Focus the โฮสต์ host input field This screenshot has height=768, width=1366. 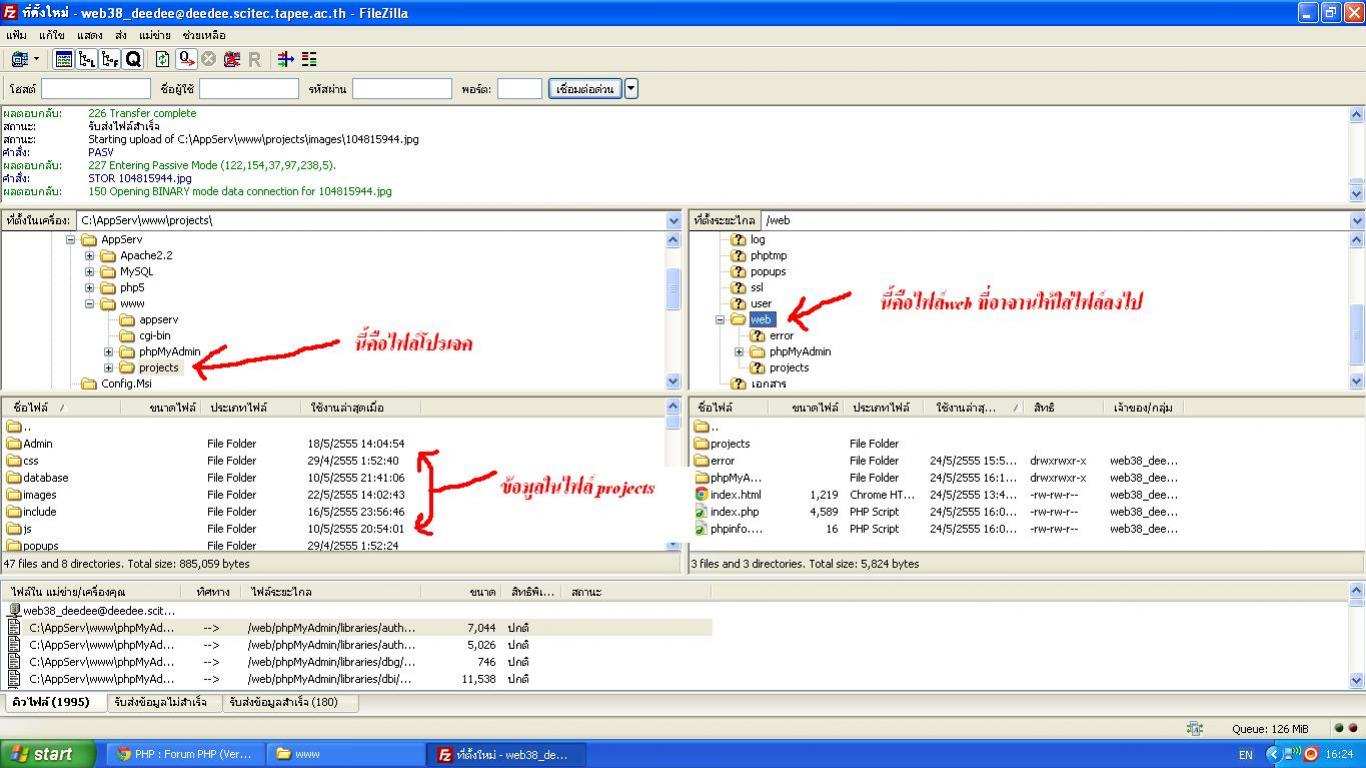pos(96,89)
